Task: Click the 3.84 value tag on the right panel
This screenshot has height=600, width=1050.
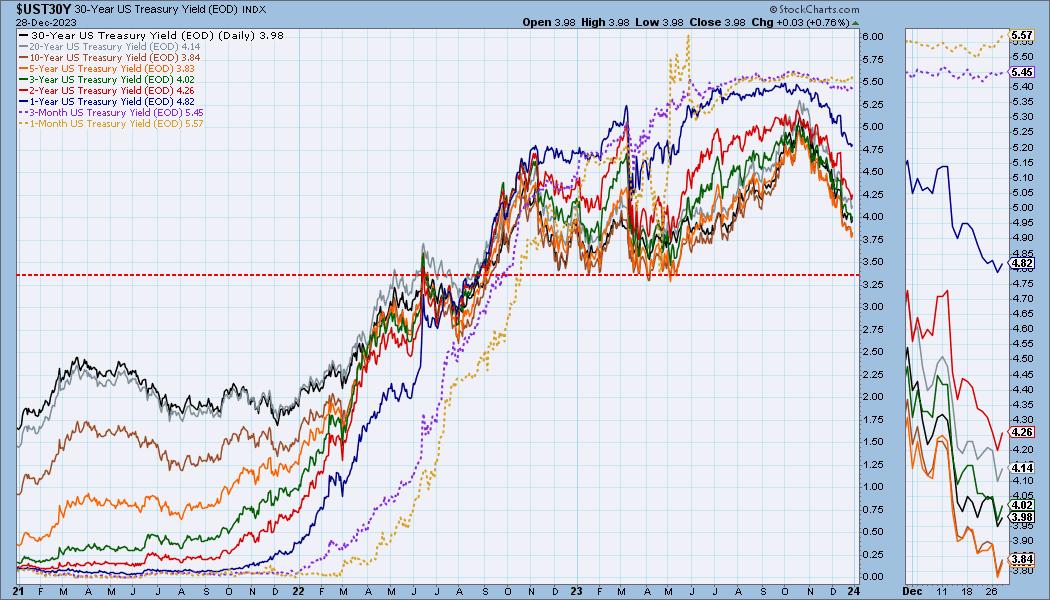Action: [1022, 559]
